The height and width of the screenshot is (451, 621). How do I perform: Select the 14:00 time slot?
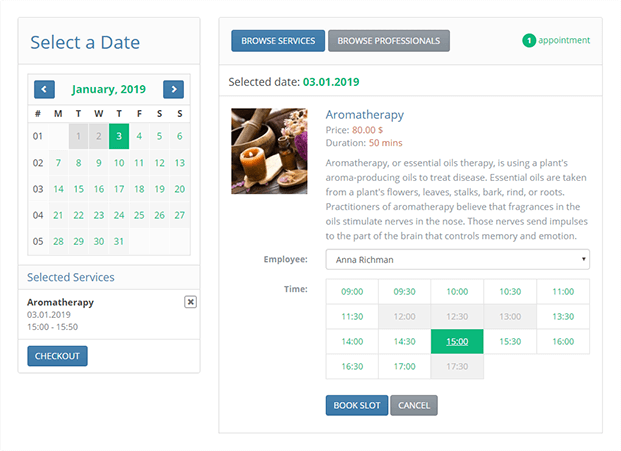pyautogui.click(x=352, y=342)
